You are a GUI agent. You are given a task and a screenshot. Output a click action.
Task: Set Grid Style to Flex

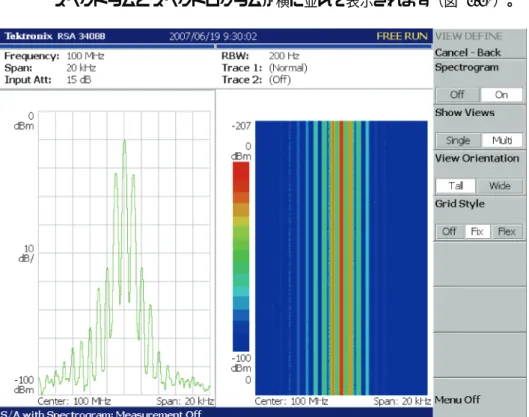tap(507, 231)
